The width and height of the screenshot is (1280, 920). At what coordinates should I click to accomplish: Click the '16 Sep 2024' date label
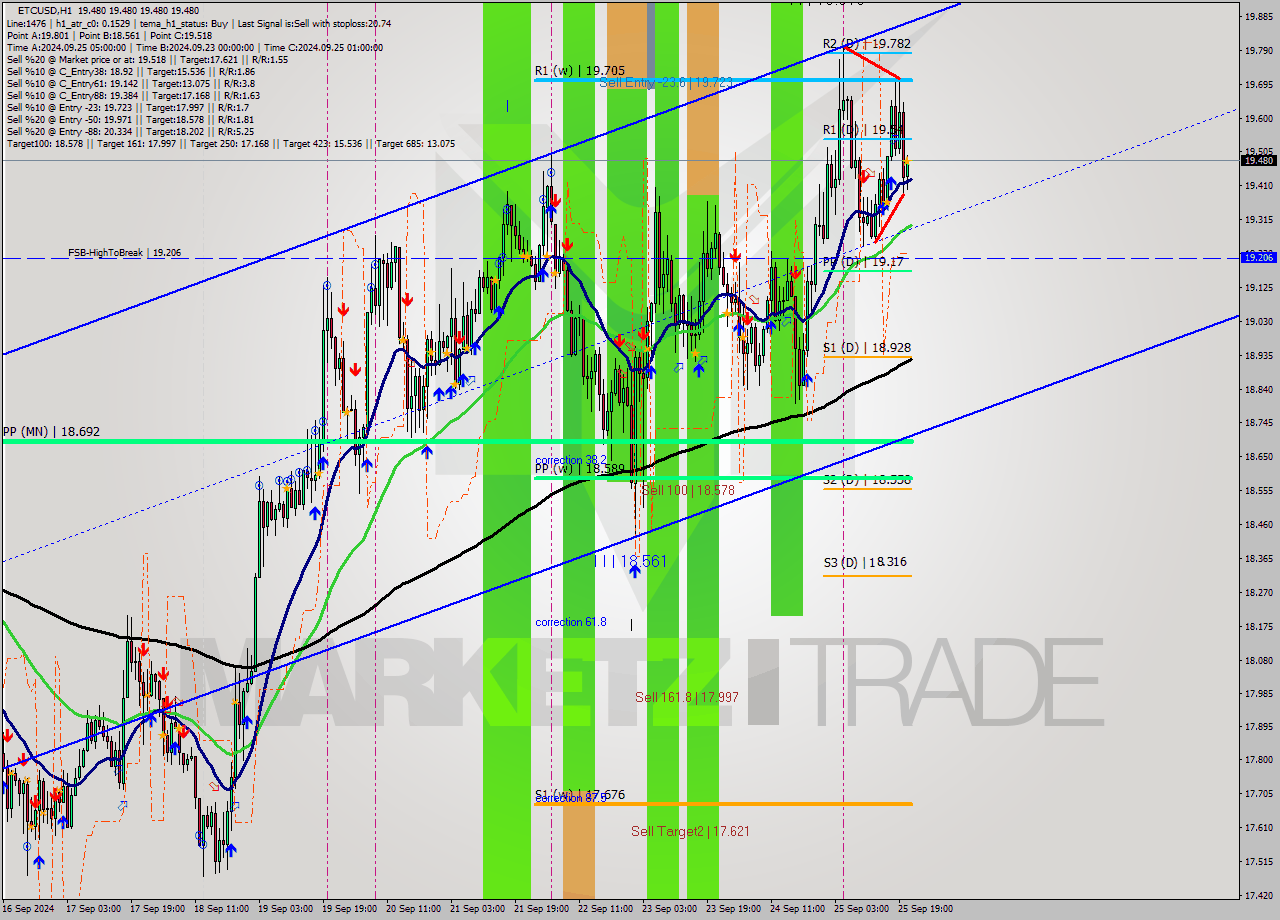pos(28,909)
